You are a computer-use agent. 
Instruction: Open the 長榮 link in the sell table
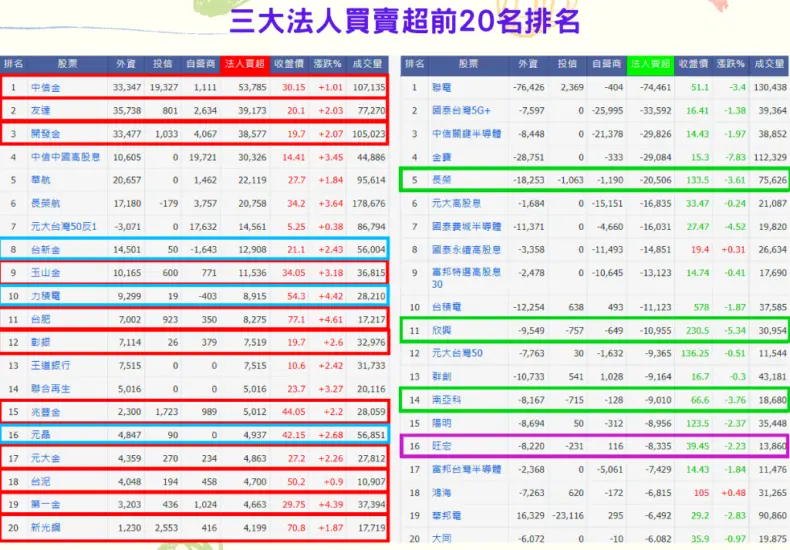pyautogui.click(x=441, y=180)
